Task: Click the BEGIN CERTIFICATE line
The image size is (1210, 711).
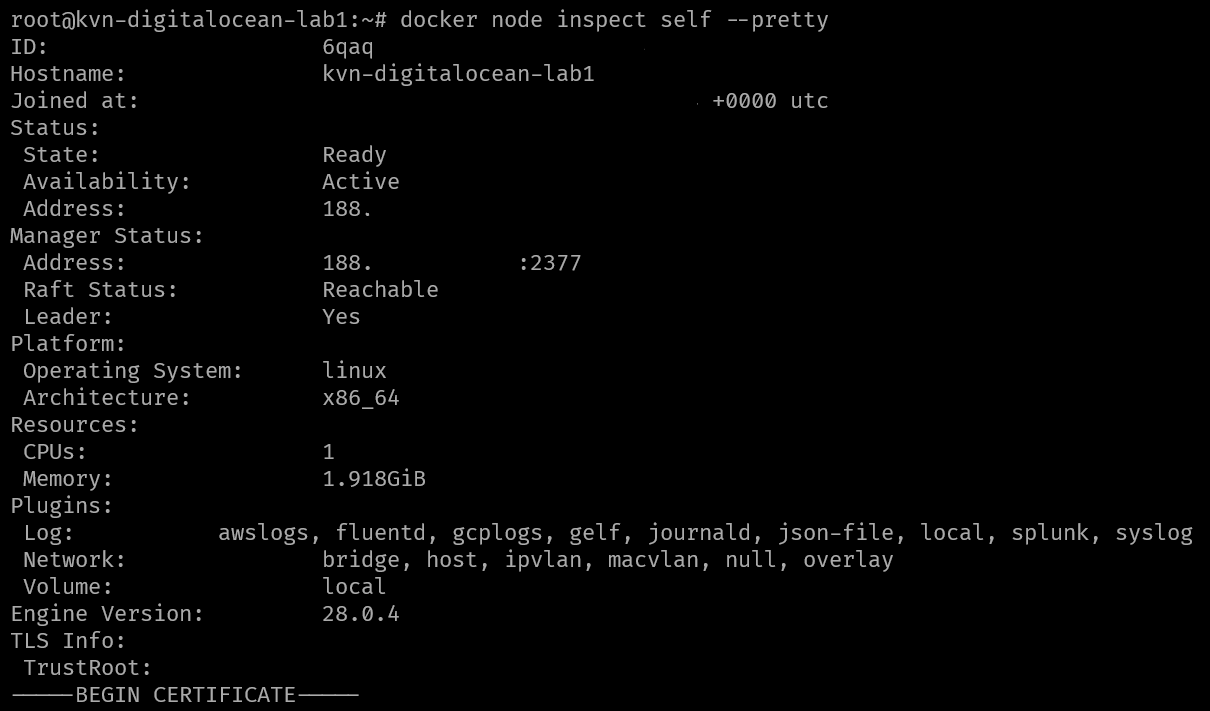Action: tap(185, 695)
